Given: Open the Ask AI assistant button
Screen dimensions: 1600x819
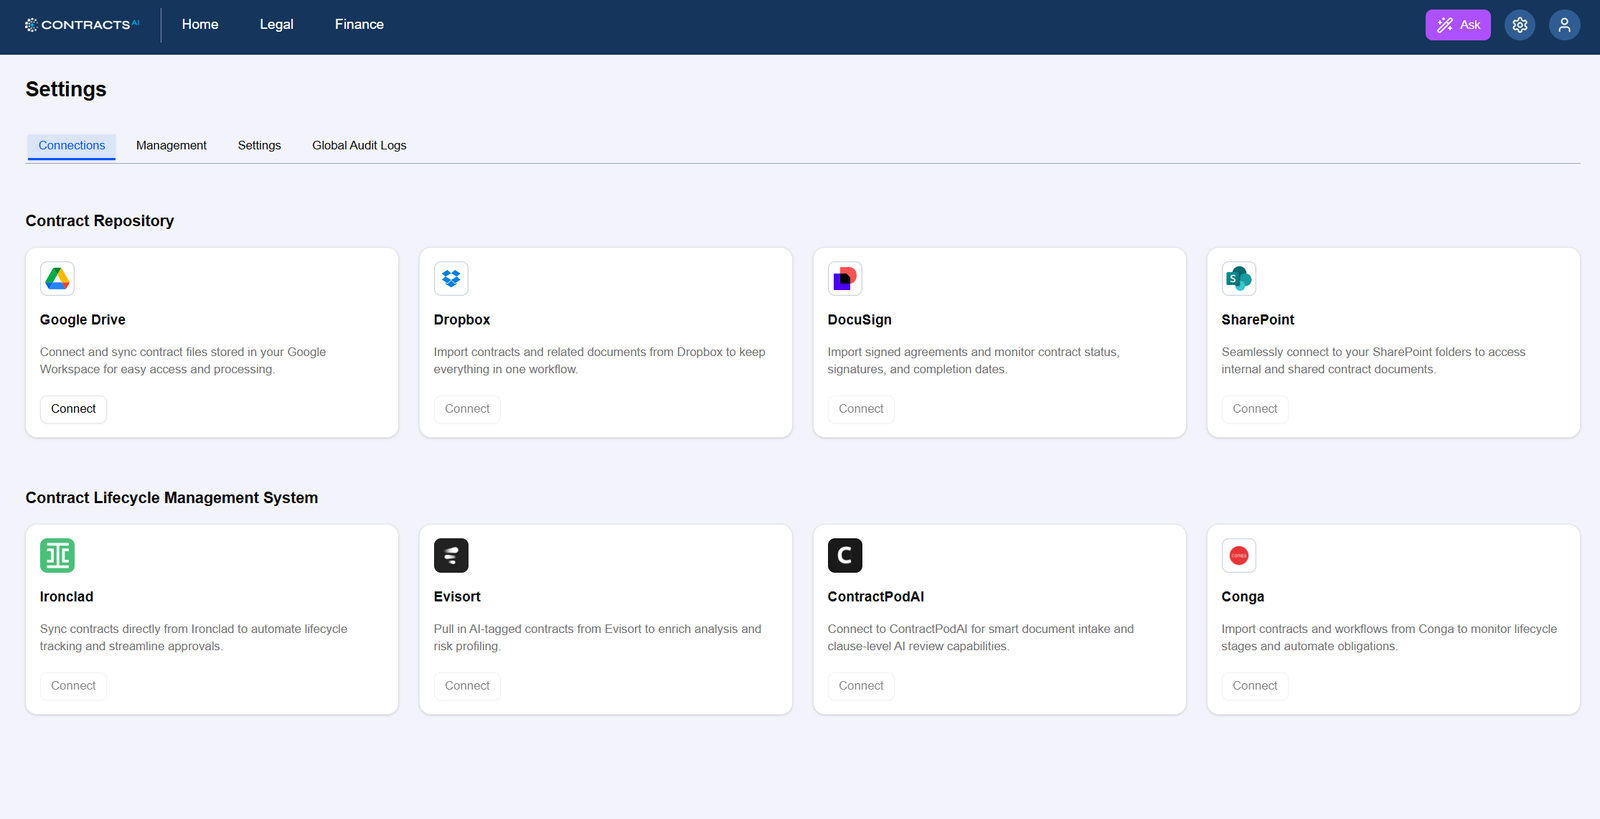Looking at the screenshot, I should pos(1458,25).
